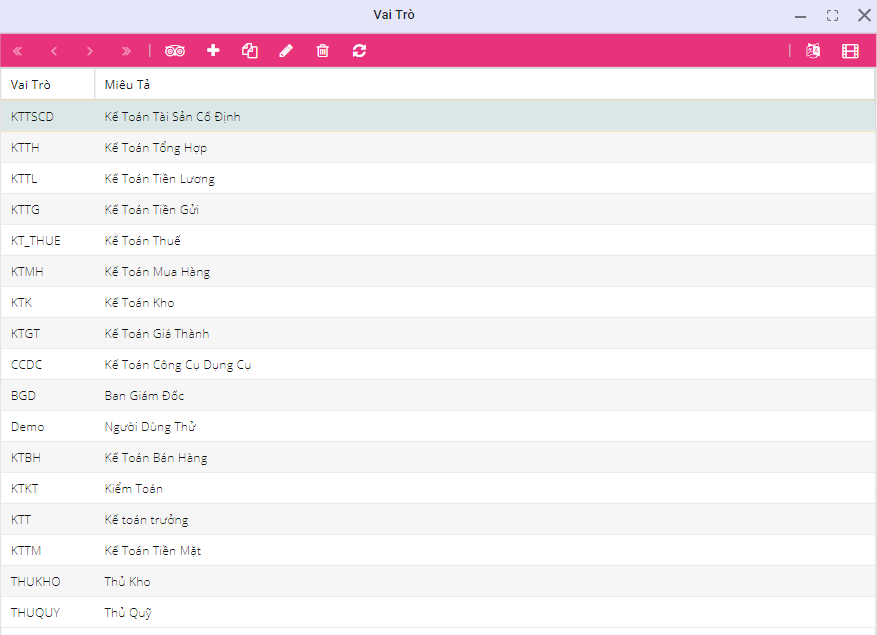Click the copy/duplicate icon
This screenshot has height=635, width=877.
pos(250,51)
